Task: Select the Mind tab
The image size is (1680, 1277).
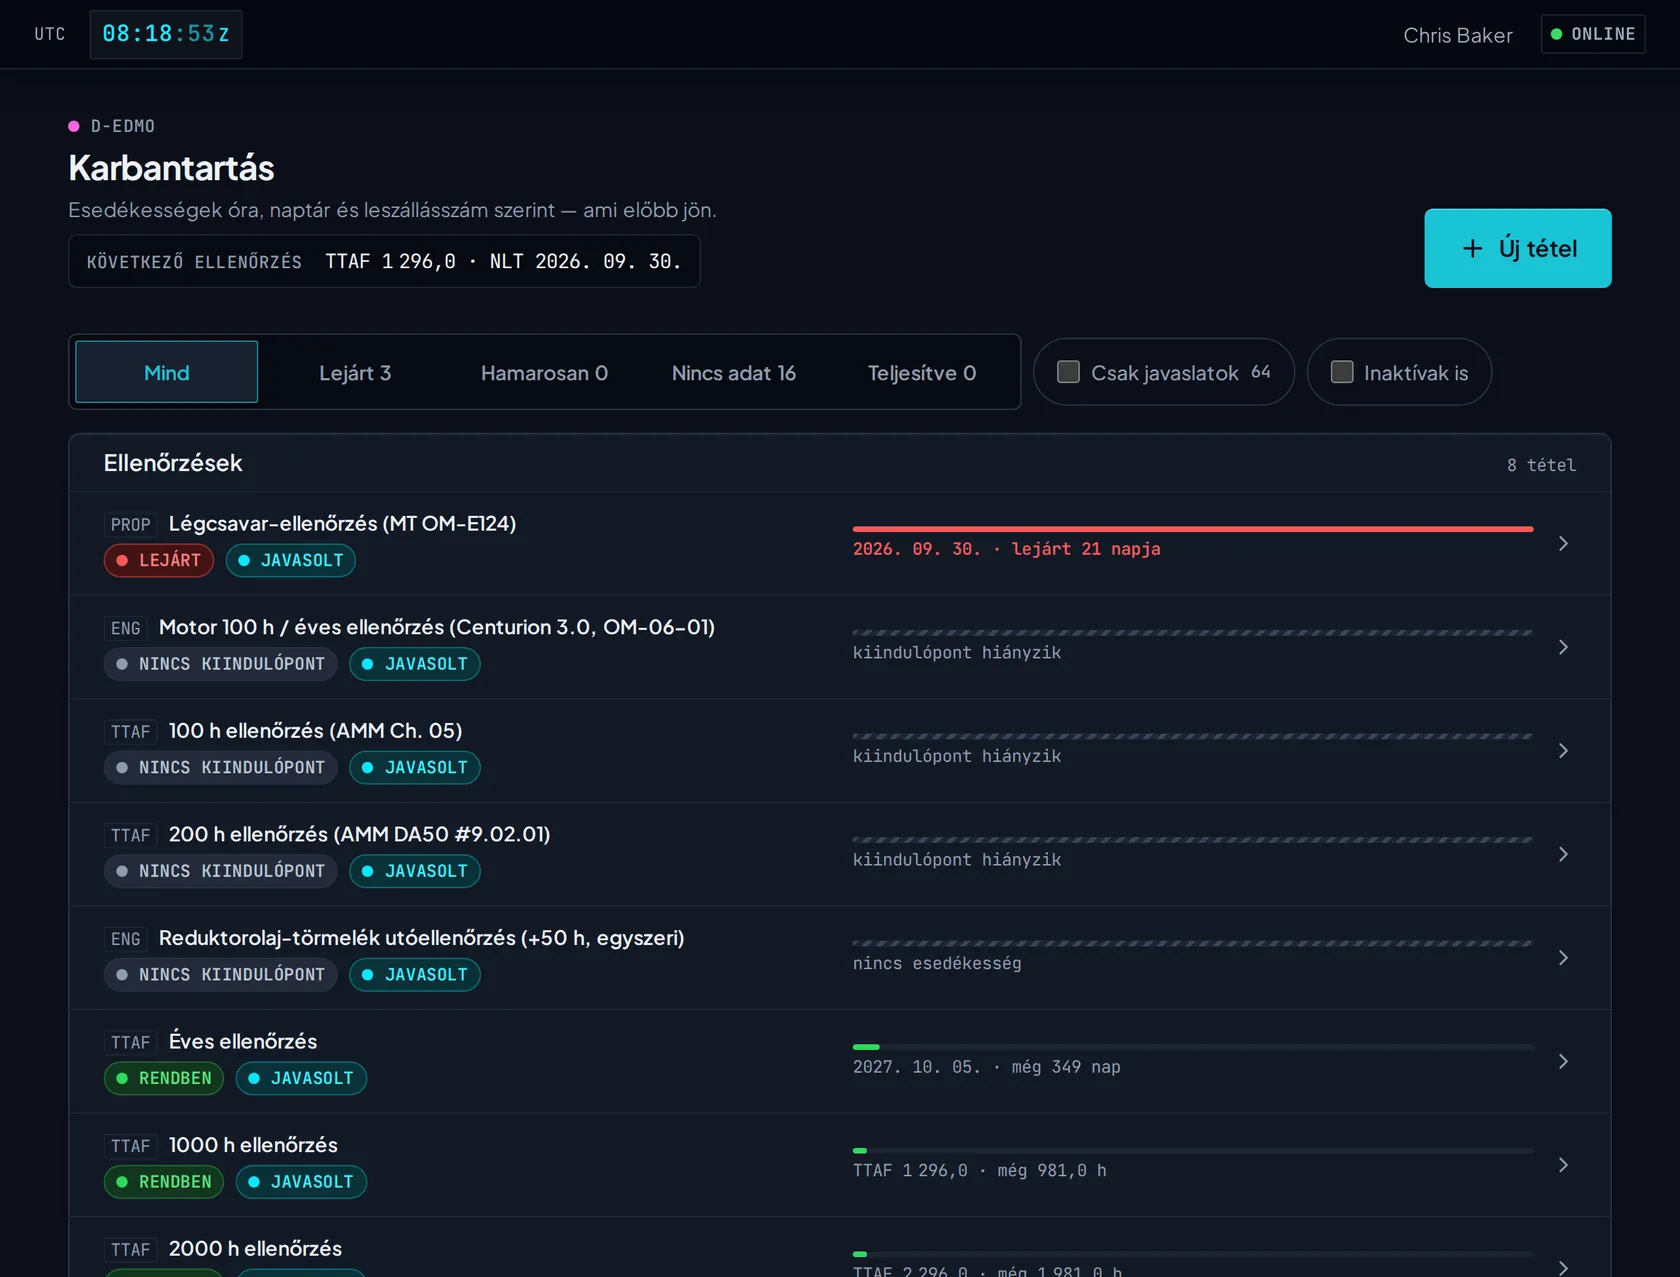Action: [166, 372]
